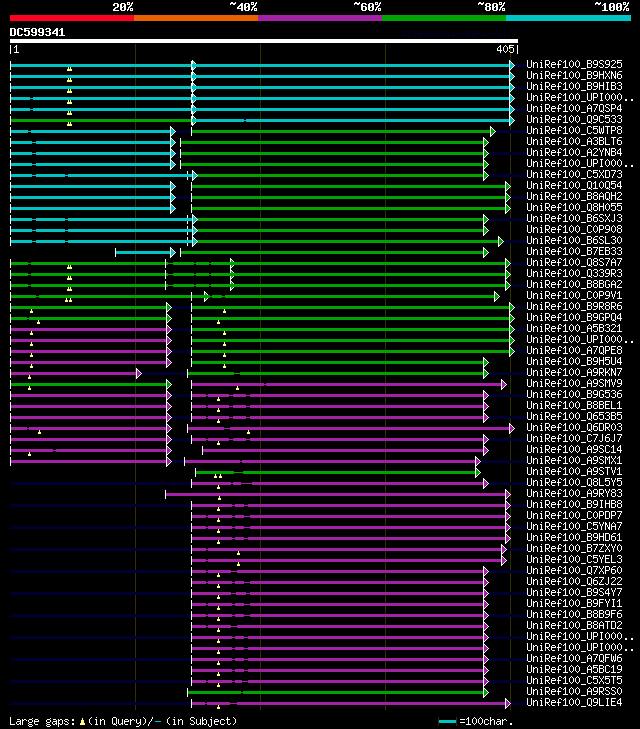Image resolution: width=640 pixels, height=729 pixels.
Task: Click the UniRef100_B9GPQ4 hit name
Action: tap(574, 318)
